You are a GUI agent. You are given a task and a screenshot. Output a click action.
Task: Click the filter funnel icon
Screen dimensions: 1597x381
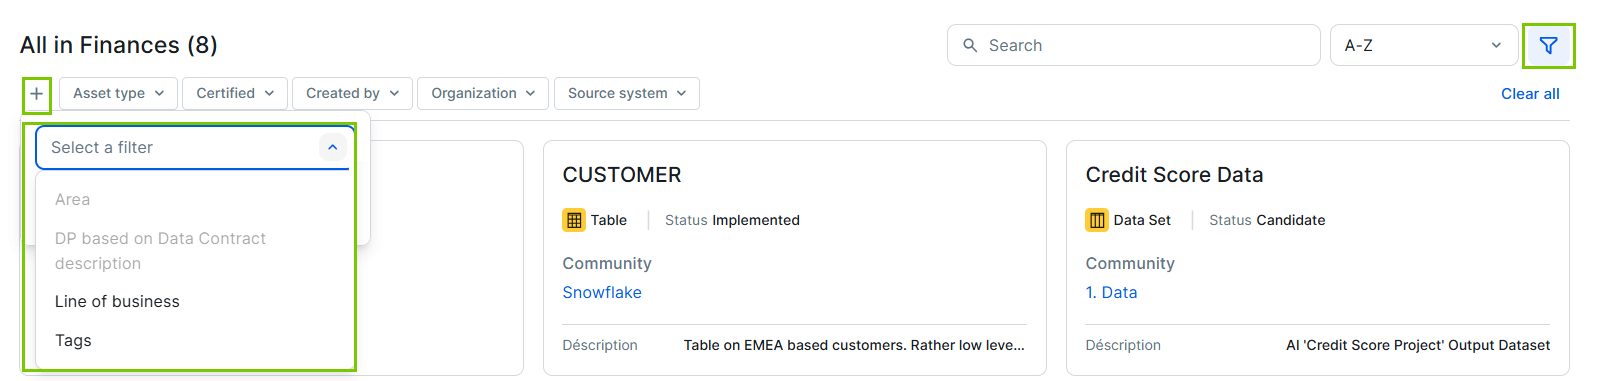(1548, 45)
